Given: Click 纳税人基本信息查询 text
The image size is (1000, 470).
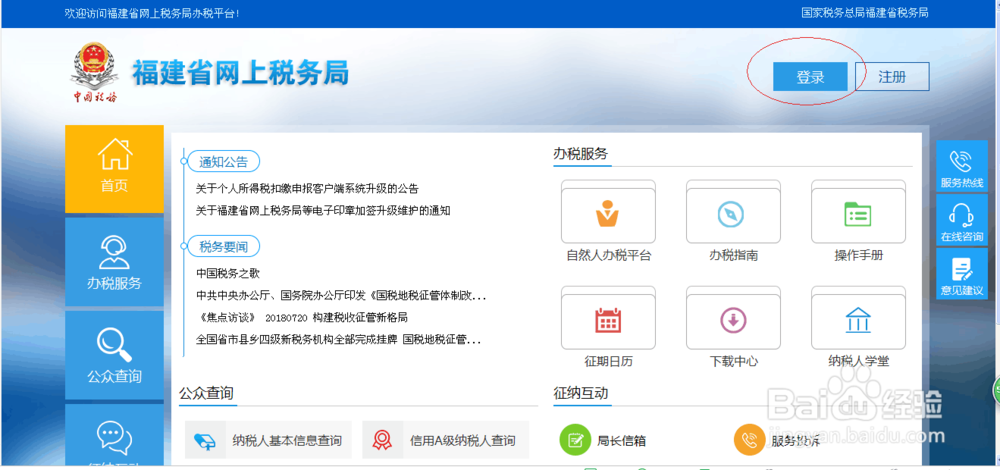Looking at the screenshot, I should [287, 441].
